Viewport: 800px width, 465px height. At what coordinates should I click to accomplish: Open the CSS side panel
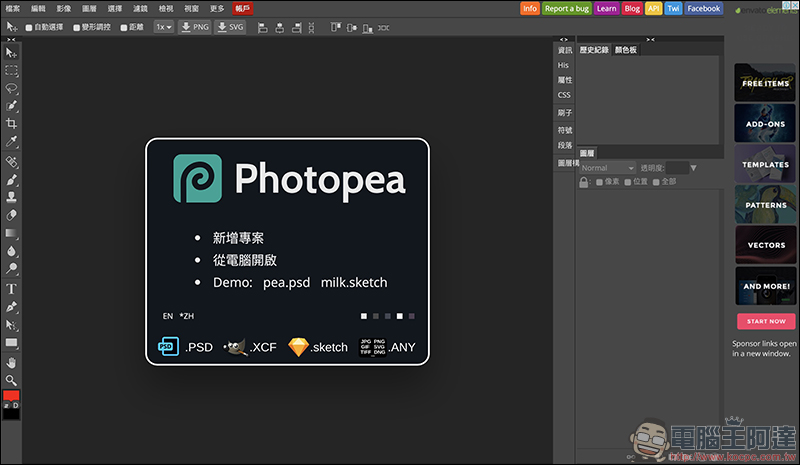pyautogui.click(x=564, y=95)
